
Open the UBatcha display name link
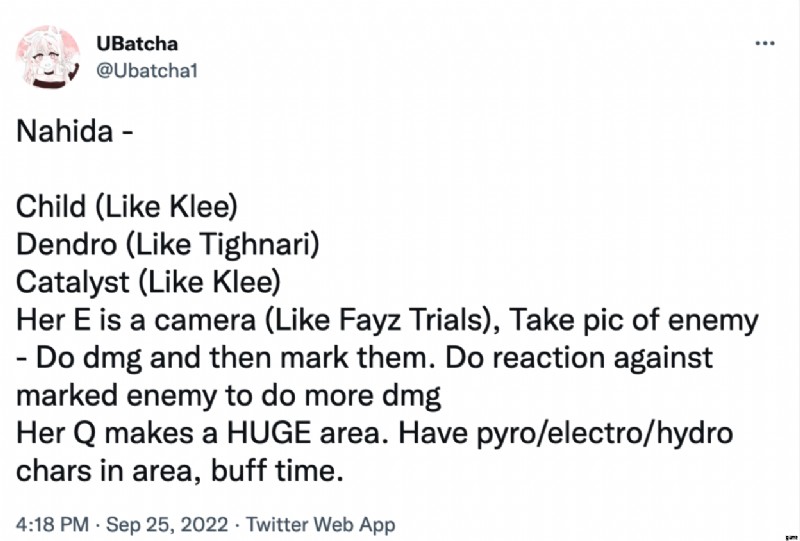click(137, 44)
